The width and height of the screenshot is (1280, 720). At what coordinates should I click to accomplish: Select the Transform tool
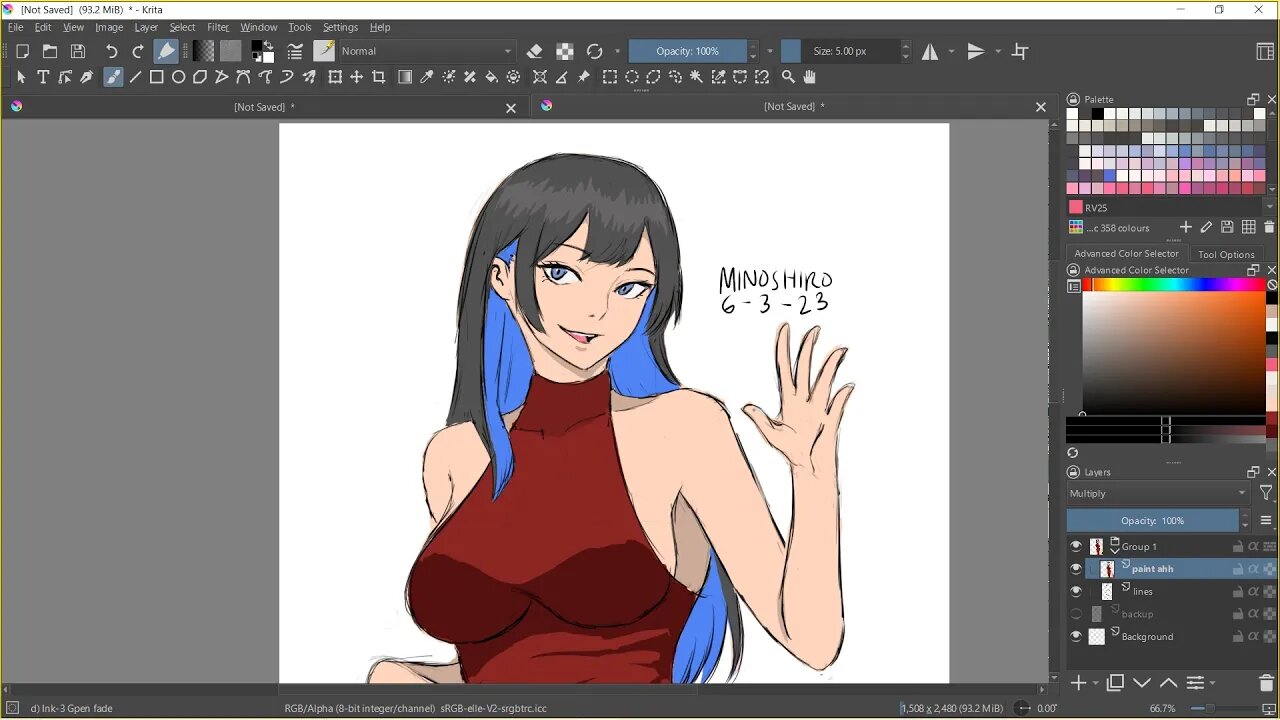[335, 77]
